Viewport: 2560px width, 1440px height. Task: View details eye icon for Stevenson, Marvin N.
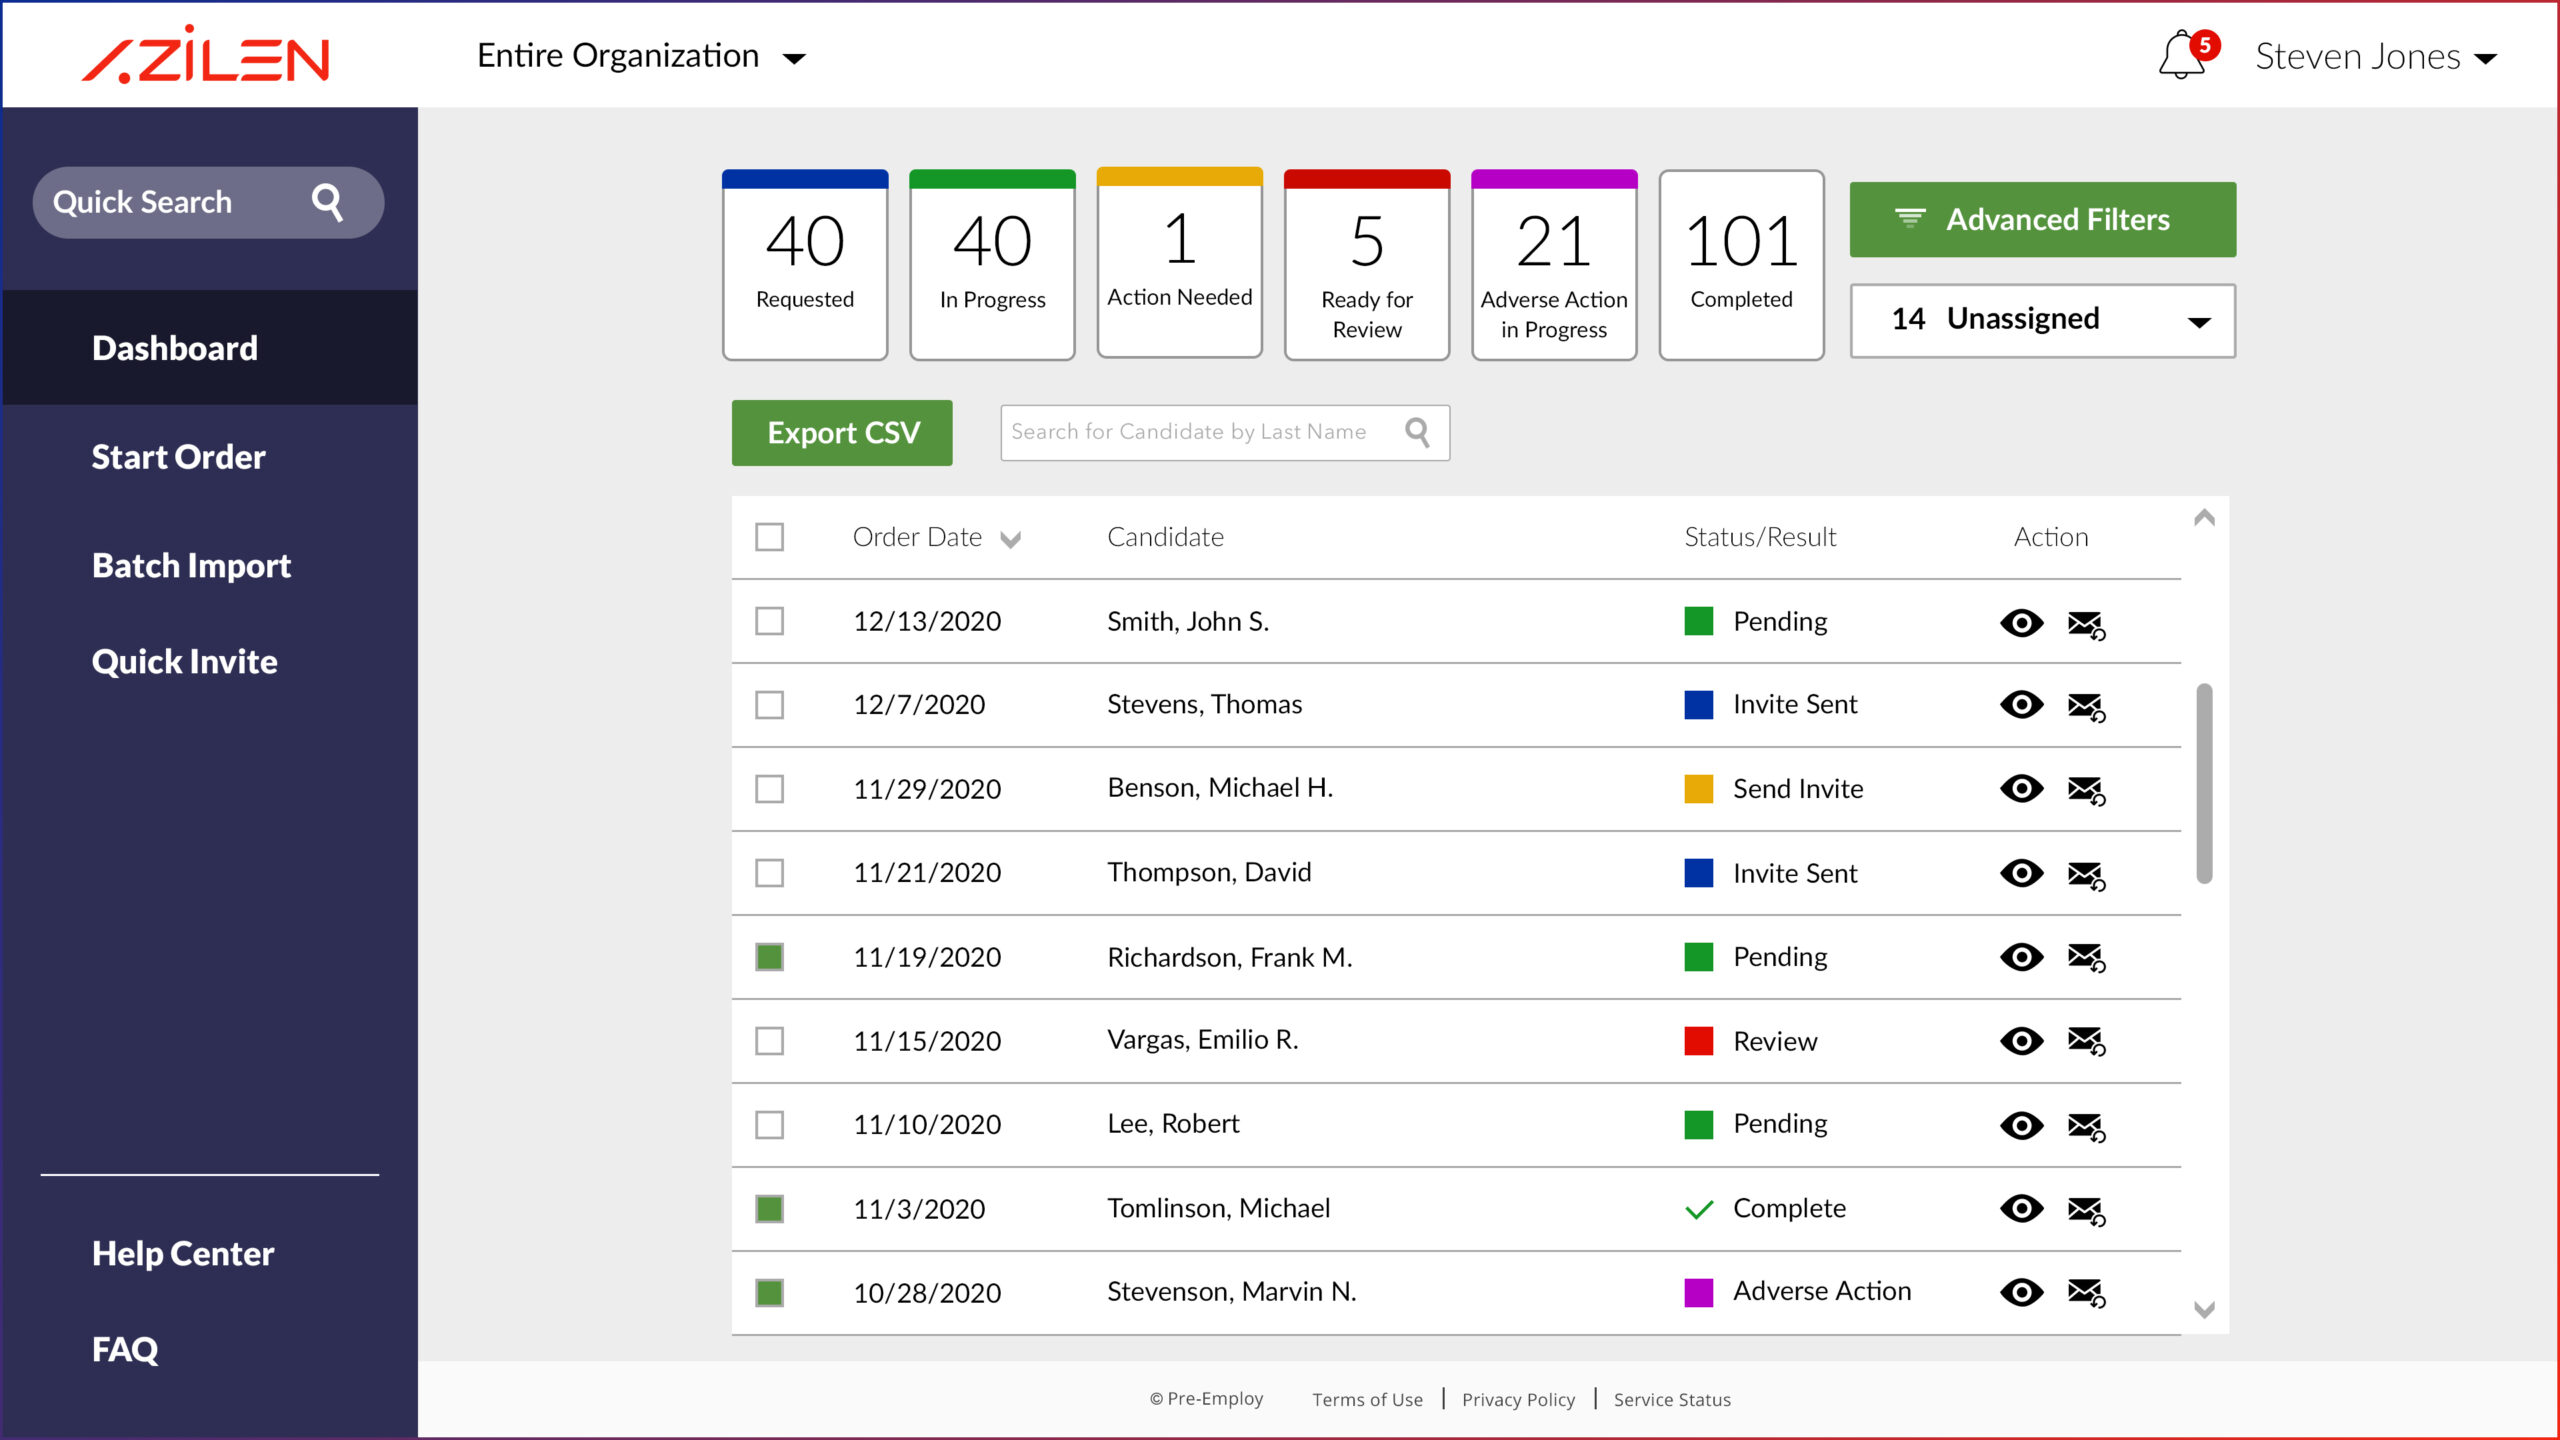(2021, 1292)
